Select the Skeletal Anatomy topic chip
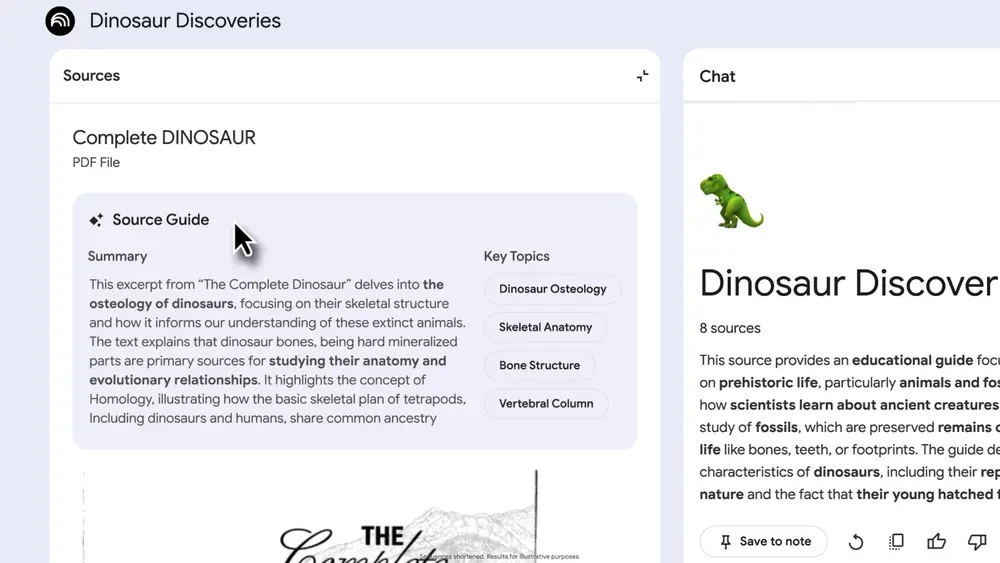 coord(545,327)
